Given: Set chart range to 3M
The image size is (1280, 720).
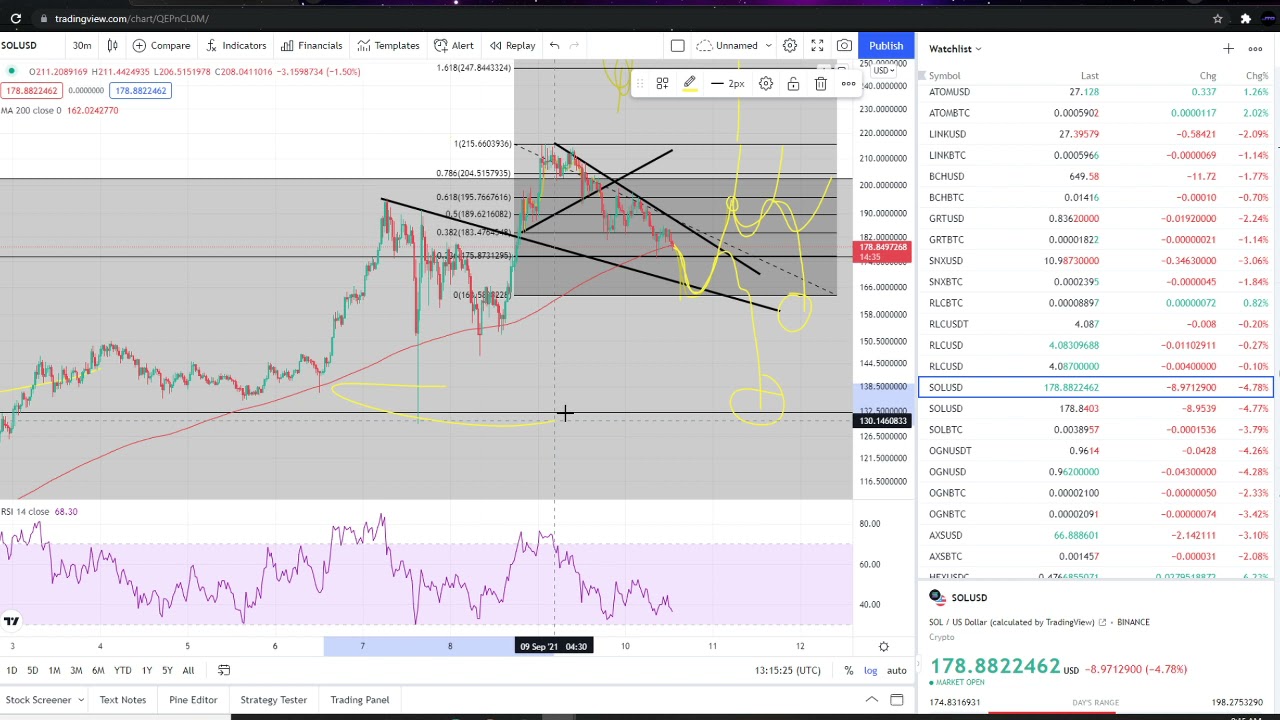Looking at the screenshot, I should (x=76, y=670).
